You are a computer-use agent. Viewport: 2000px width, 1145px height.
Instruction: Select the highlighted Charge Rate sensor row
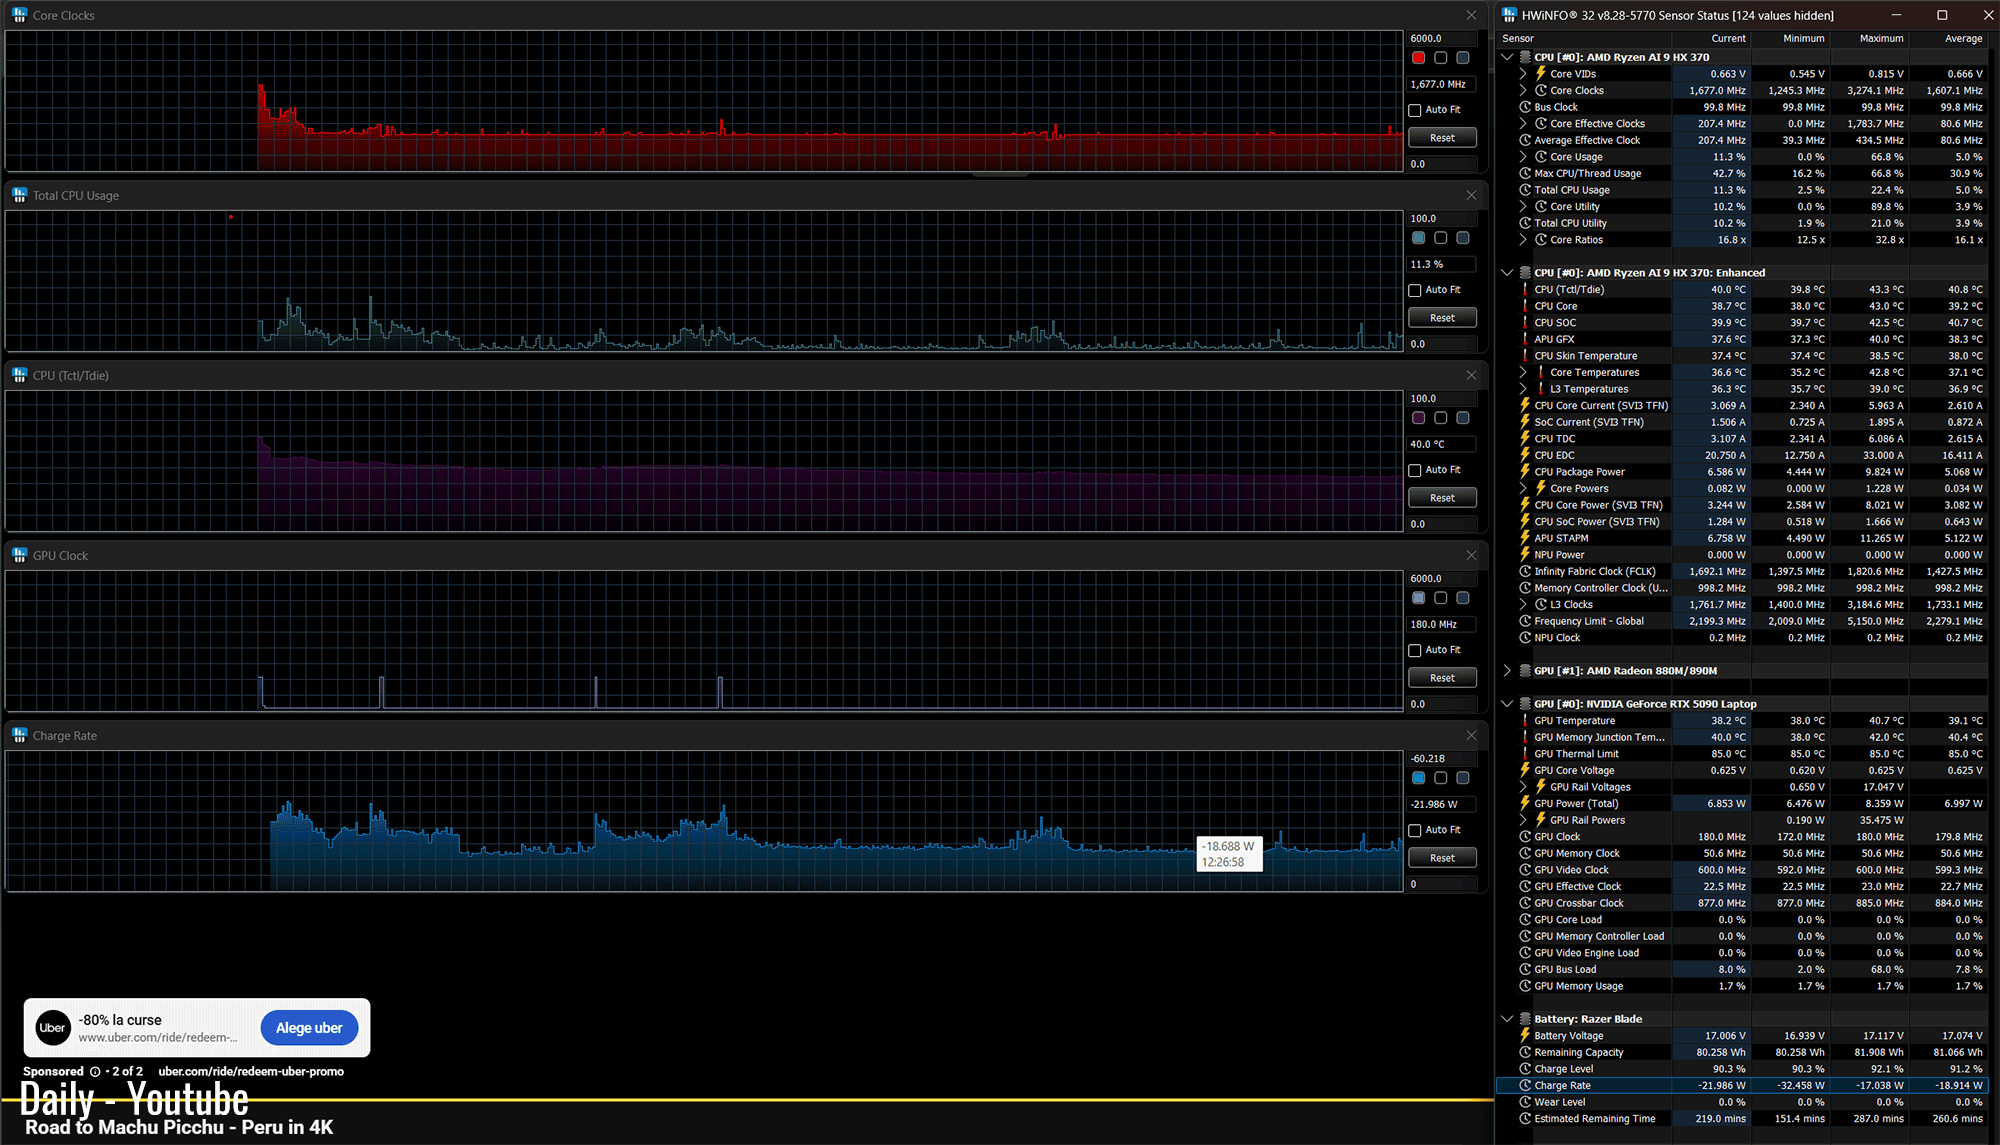1742,1086
